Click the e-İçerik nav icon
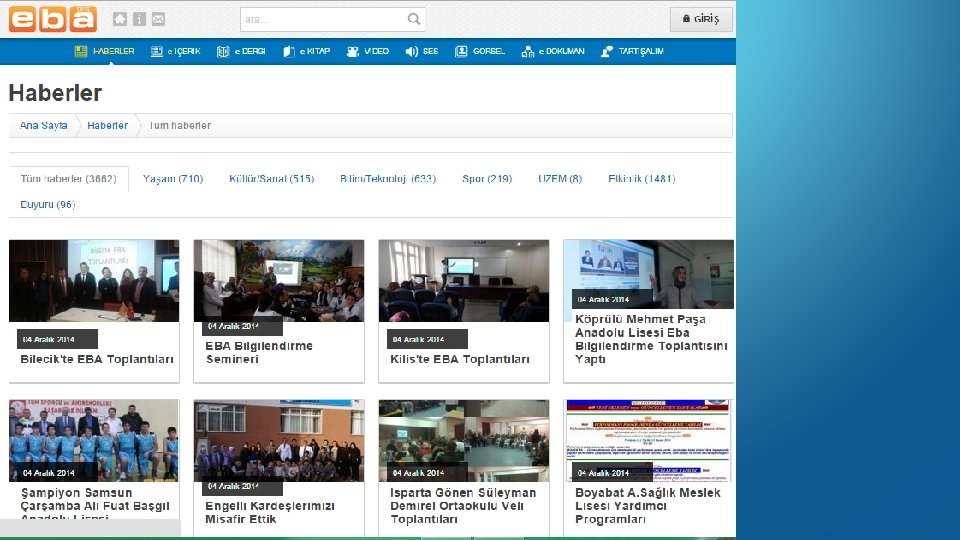This screenshot has width=960, height=540. [x=157, y=51]
